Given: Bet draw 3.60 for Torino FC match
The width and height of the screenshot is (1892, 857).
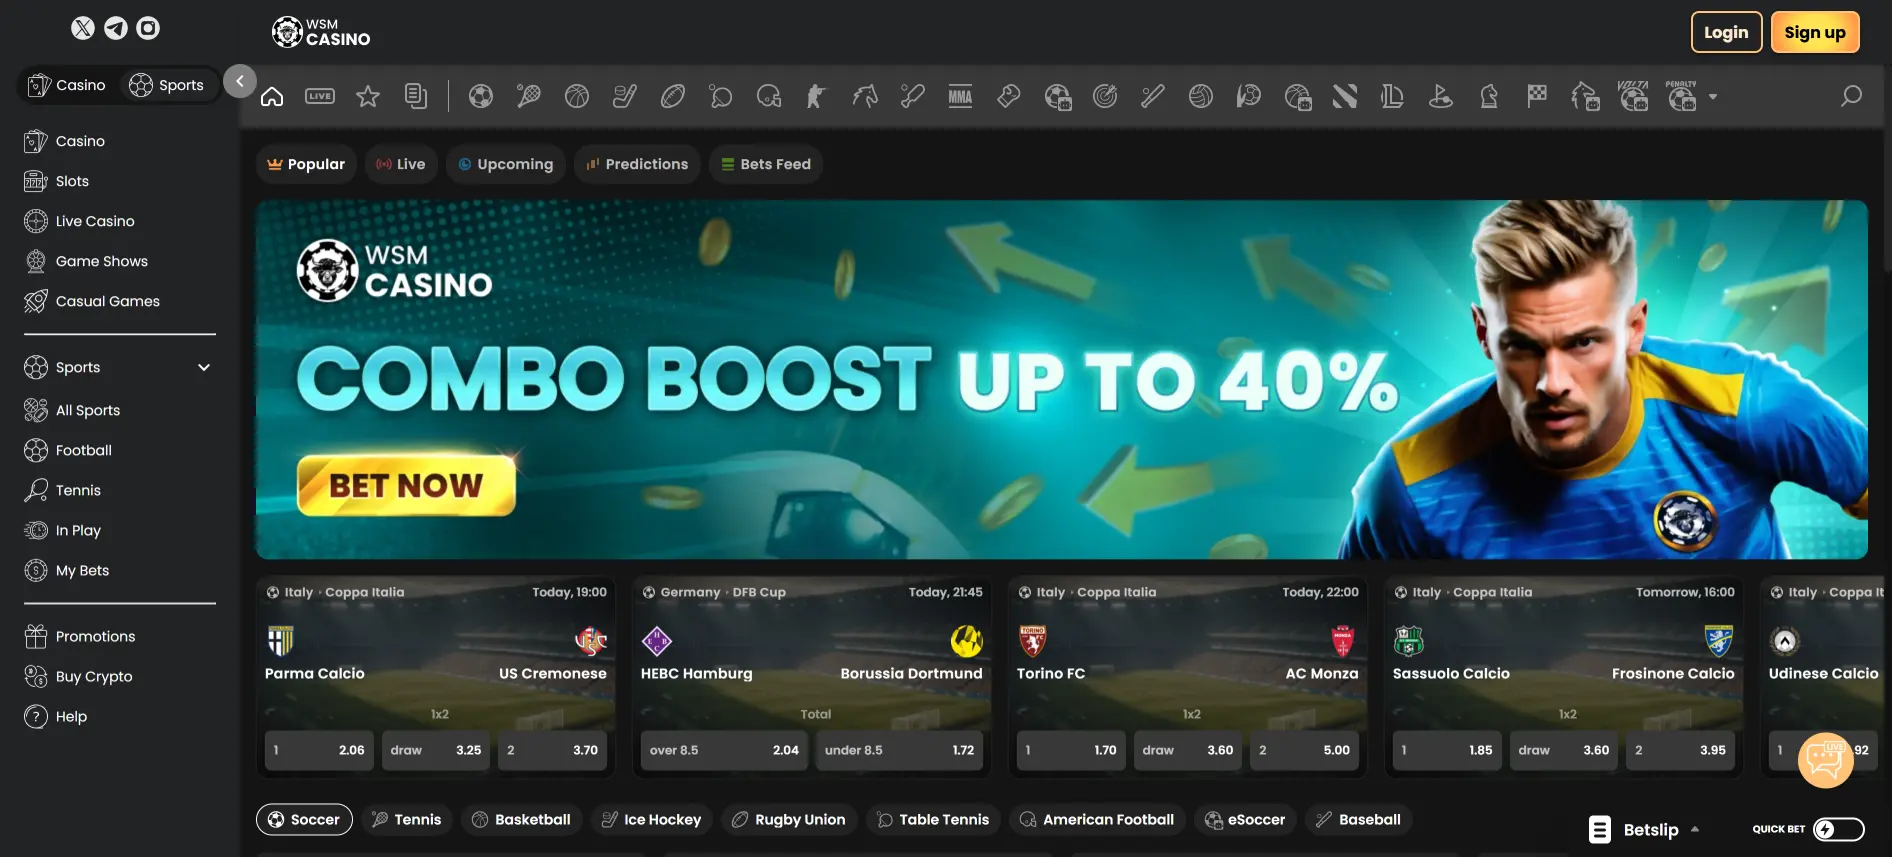Looking at the screenshot, I should [x=1188, y=750].
